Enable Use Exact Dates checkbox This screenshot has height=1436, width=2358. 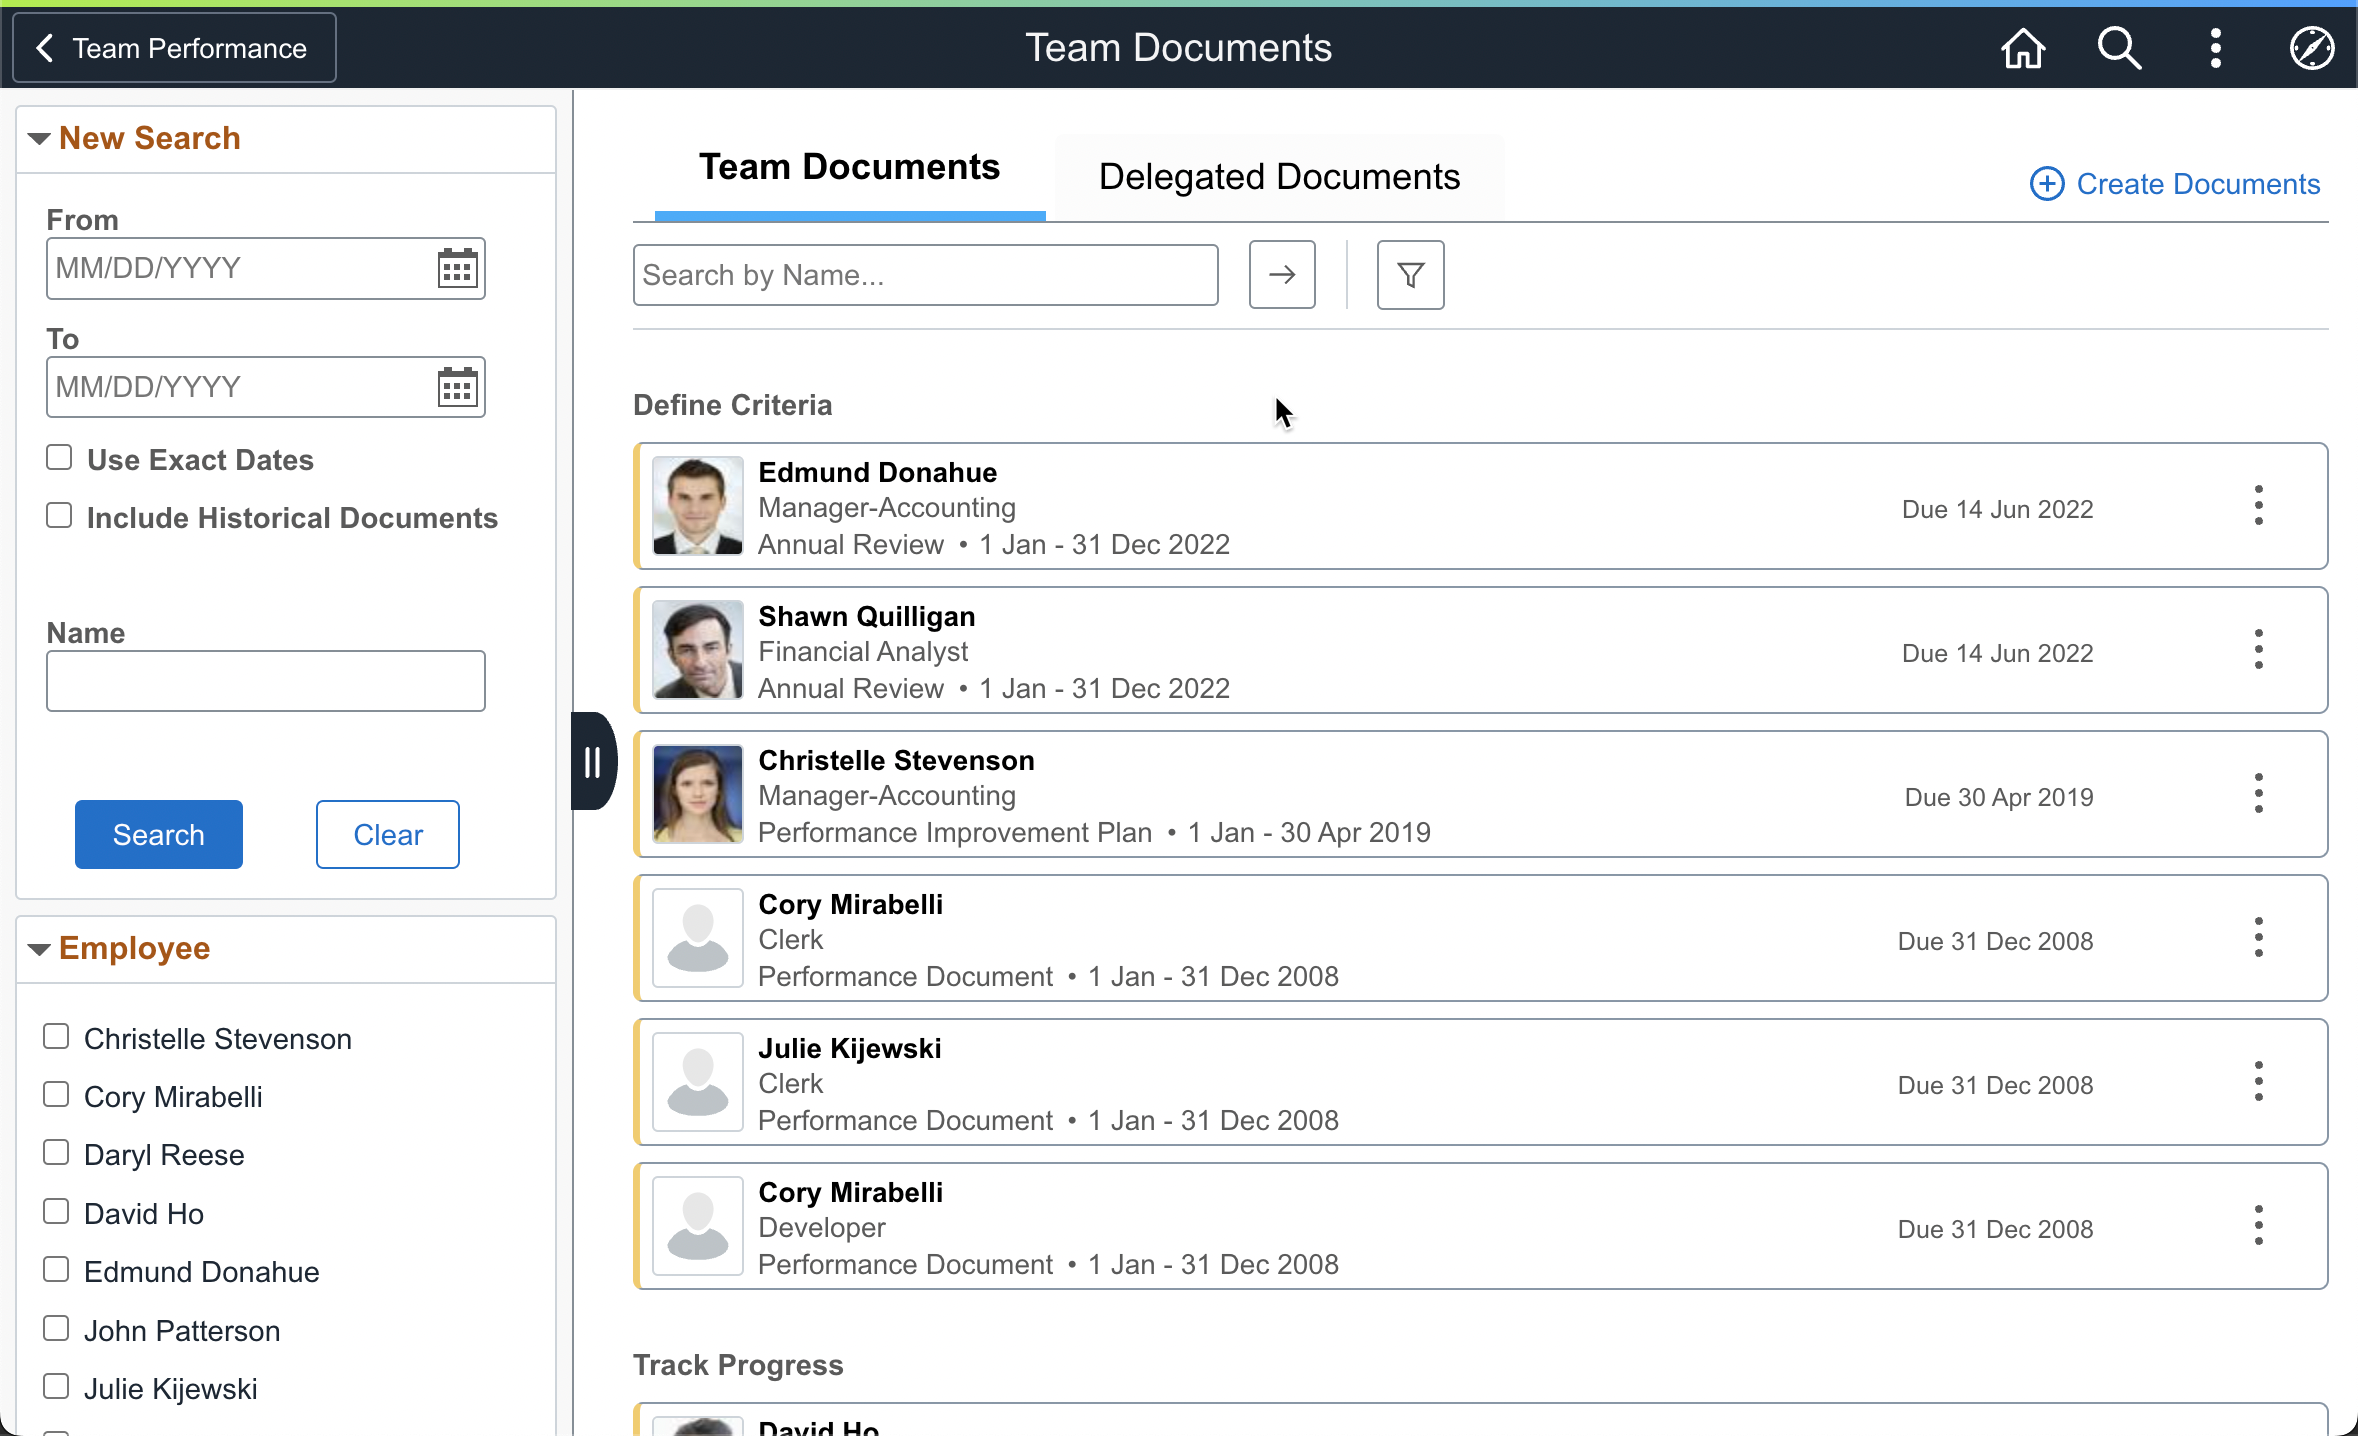(x=59, y=458)
